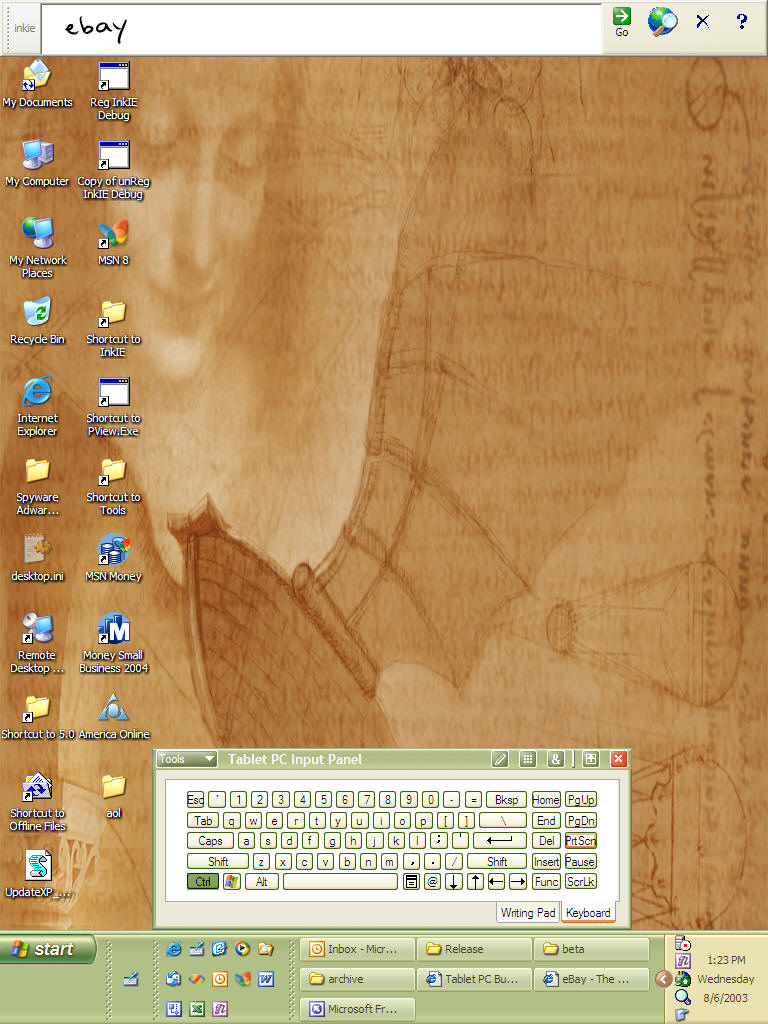Switch to Tablet PC Bu... taskbar button
The image size is (768, 1024).
coord(474,979)
